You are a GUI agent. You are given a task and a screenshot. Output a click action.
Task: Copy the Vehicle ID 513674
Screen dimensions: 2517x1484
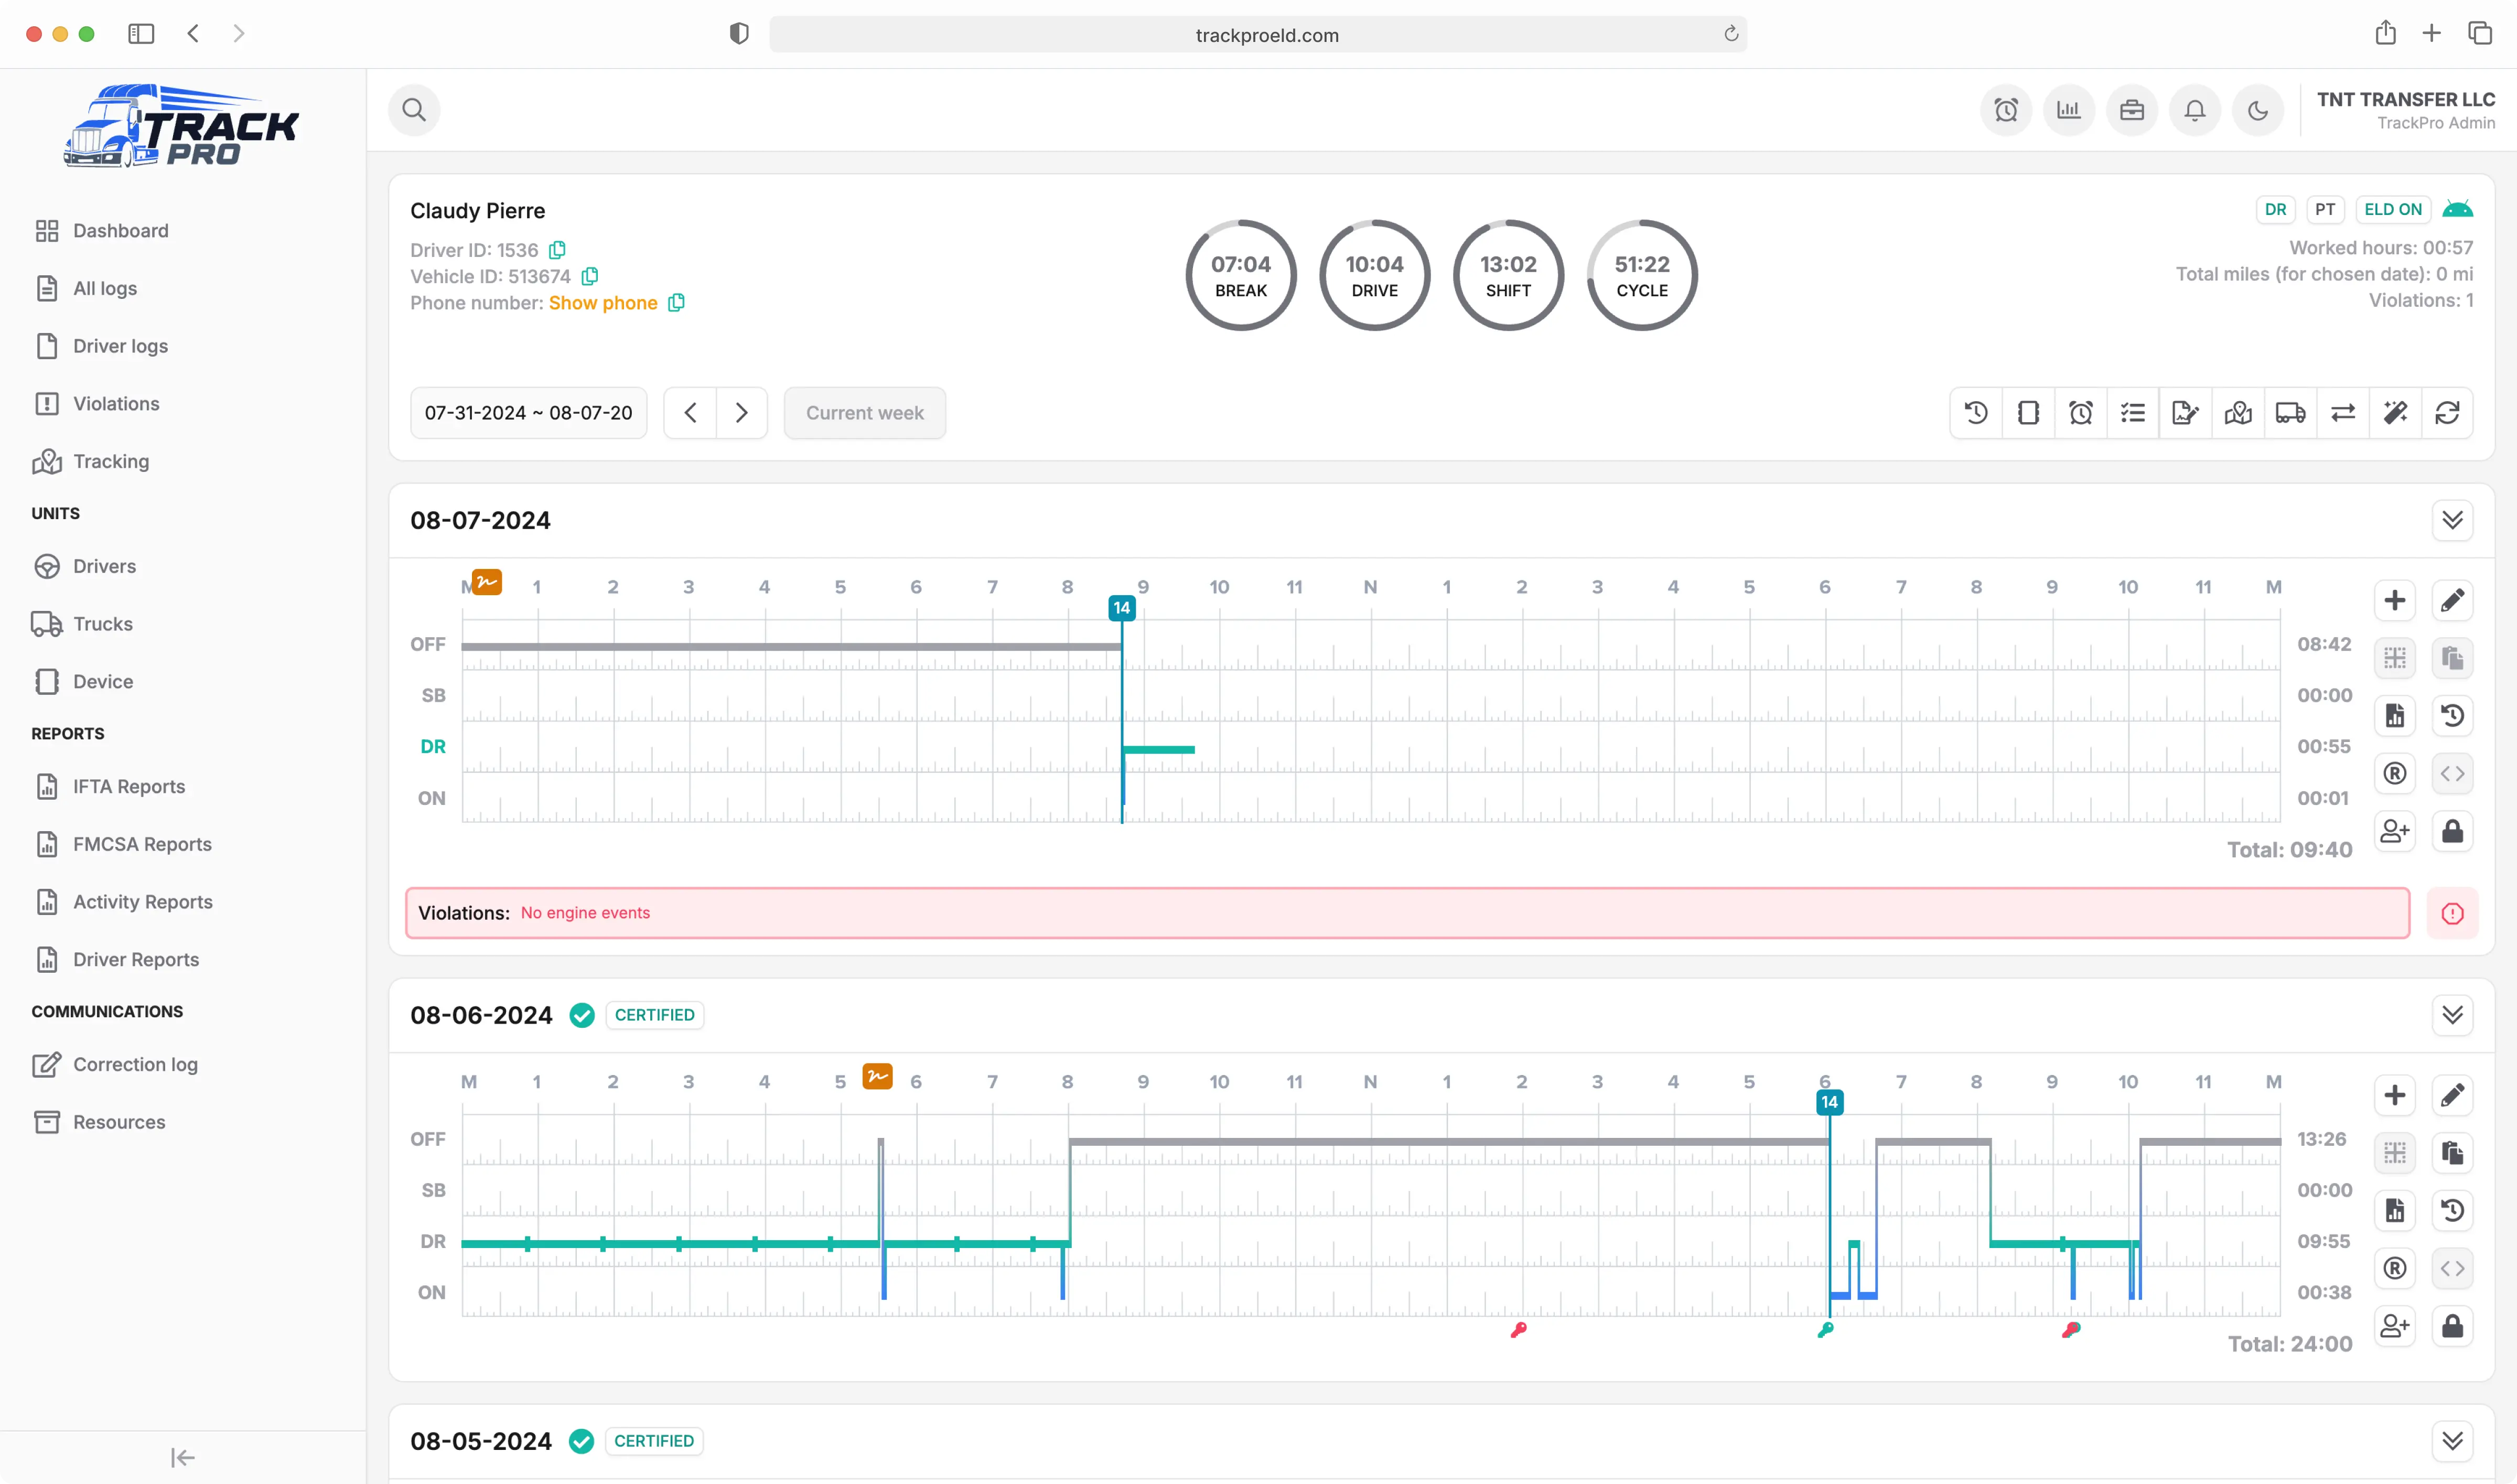pyautogui.click(x=590, y=276)
